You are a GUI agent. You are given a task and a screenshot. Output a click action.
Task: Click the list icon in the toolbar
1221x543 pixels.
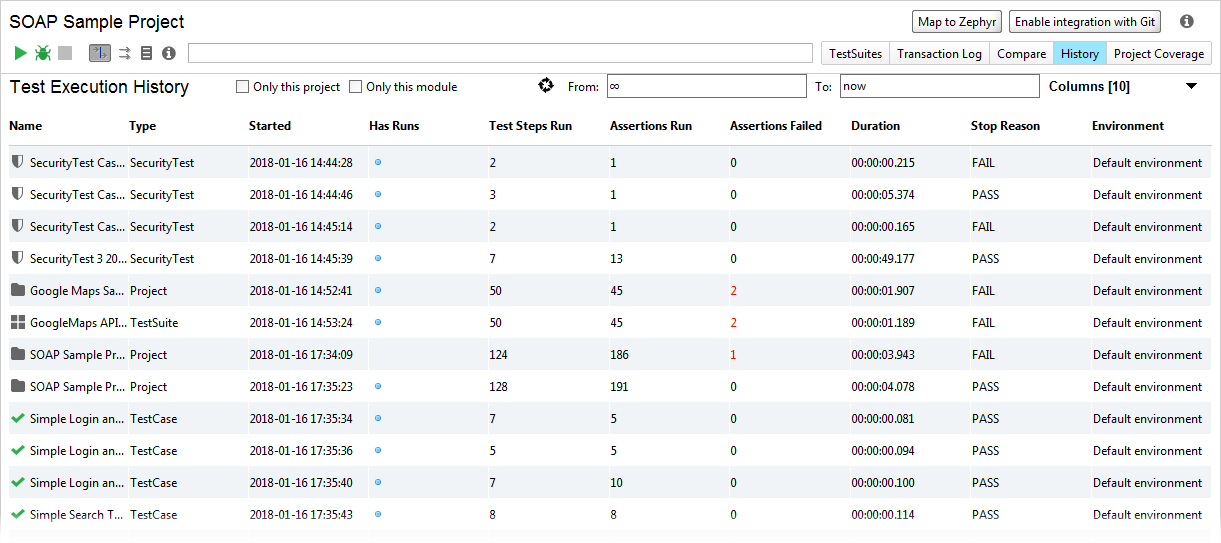click(147, 53)
